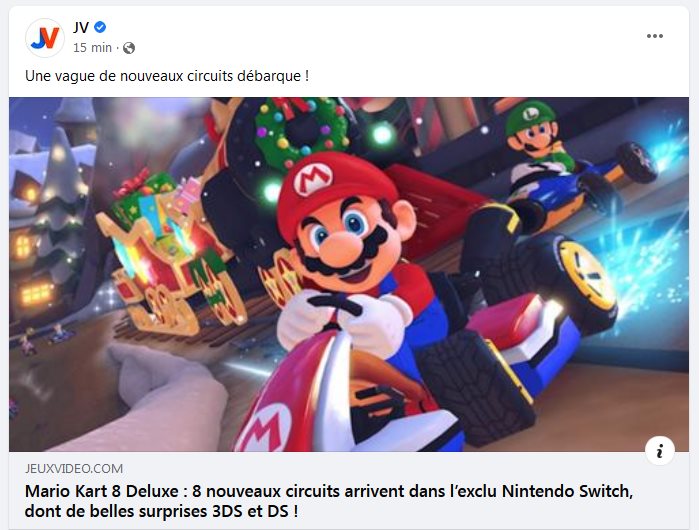The height and width of the screenshot is (530, 699).
Task: Open the JEUXVIDEO.COM source domain
Action: [74, 468]
